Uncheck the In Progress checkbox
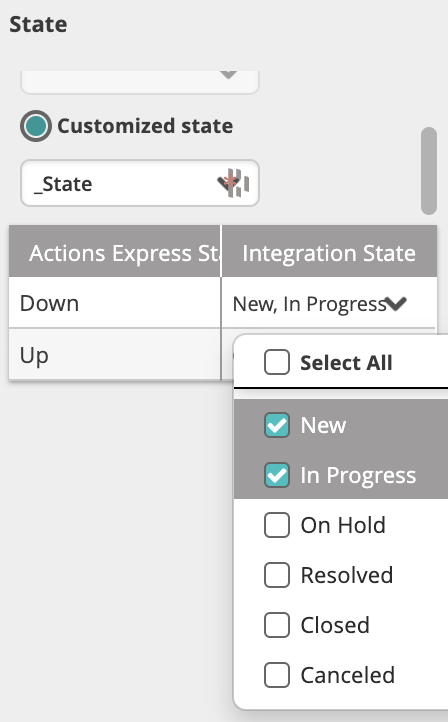 277,475
